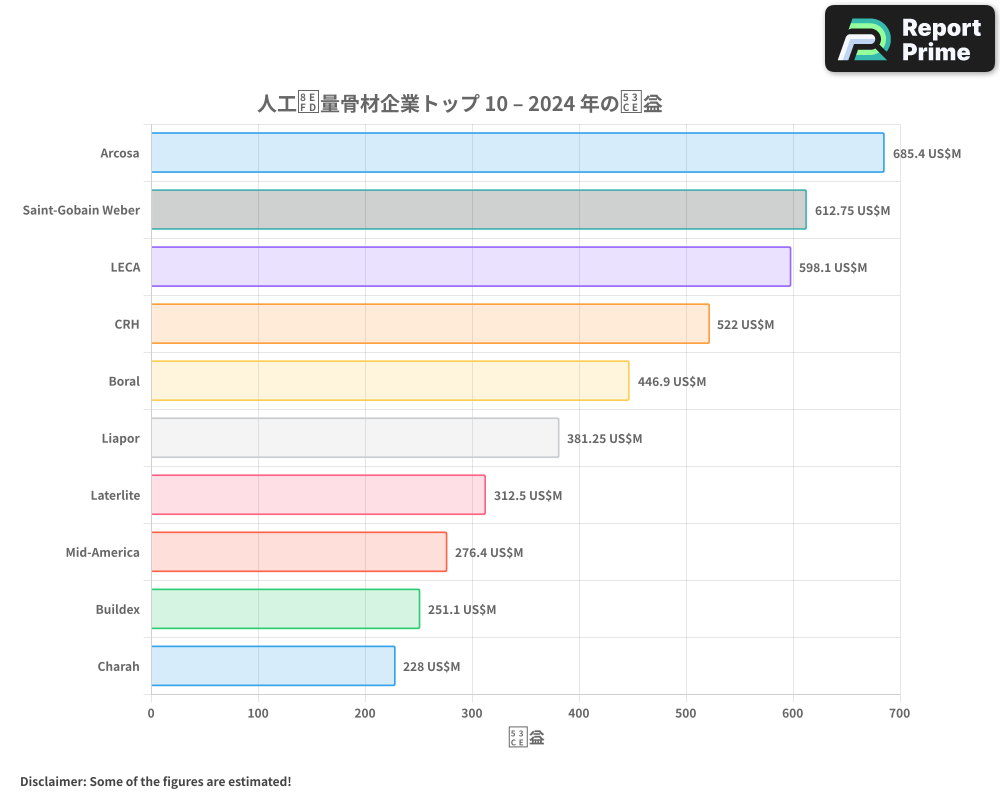Click the disclaimer text at bottom
Viewport: 1000px width, 800px height.
point(155,782)
